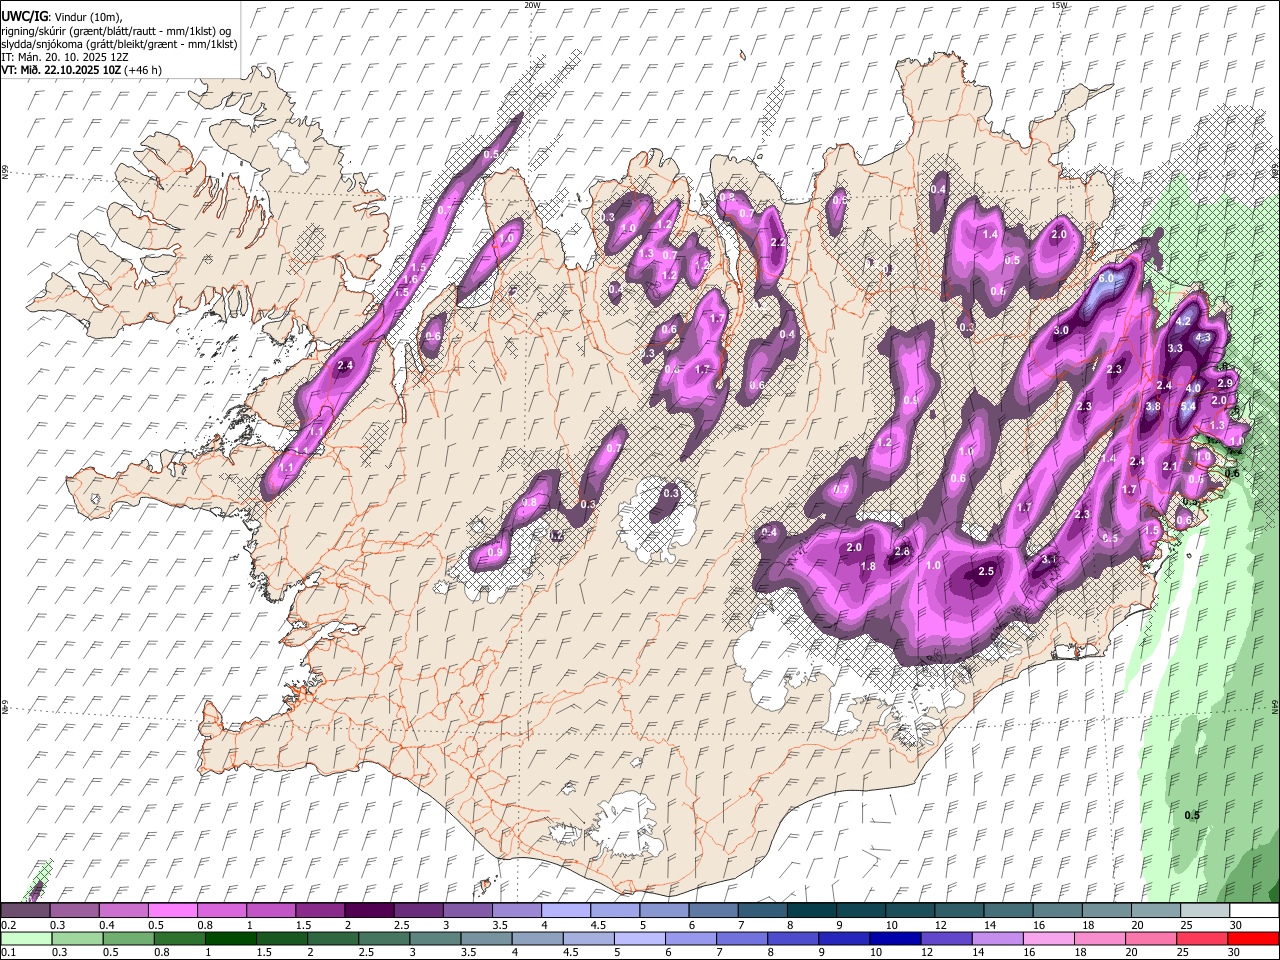Pick lower legend red-pink swatch between 25 and 30
Screen dimensions: 1280x960
click(x=1203, y=939)
